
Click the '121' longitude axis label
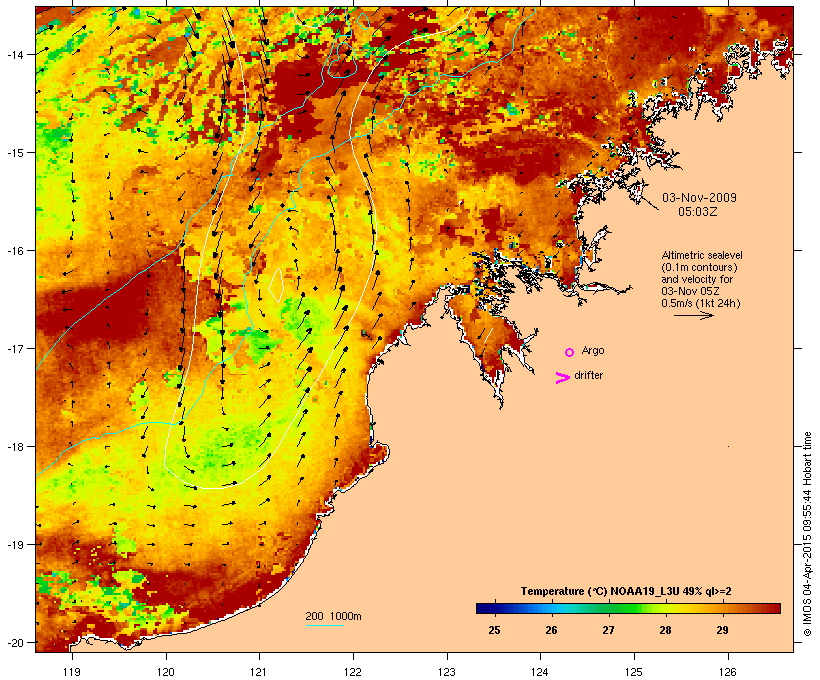259,672
